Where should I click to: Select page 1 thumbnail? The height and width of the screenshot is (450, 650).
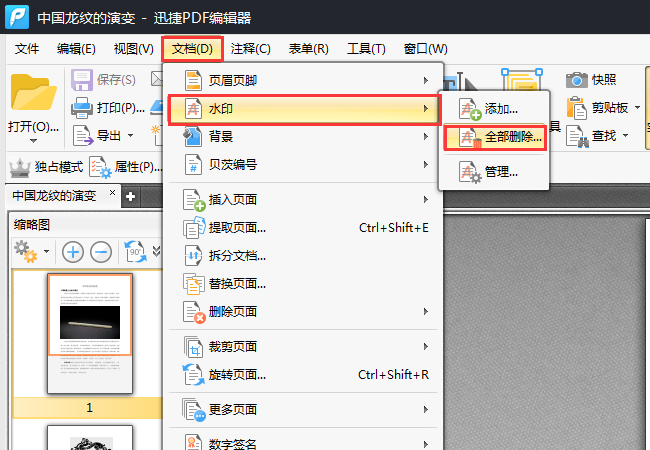90,334
